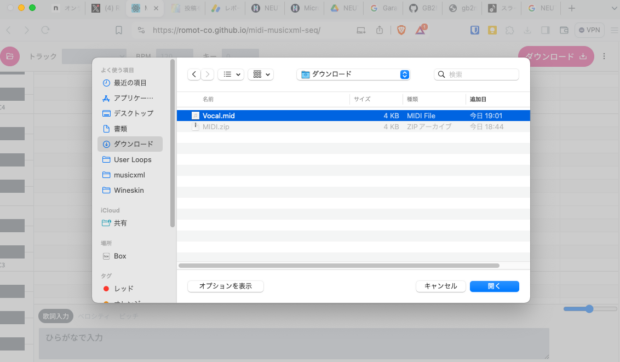Image resolution: width=620 pixels, height=362 pixels.
Task: Open the grid grouping dropdown
Action: 261,74
